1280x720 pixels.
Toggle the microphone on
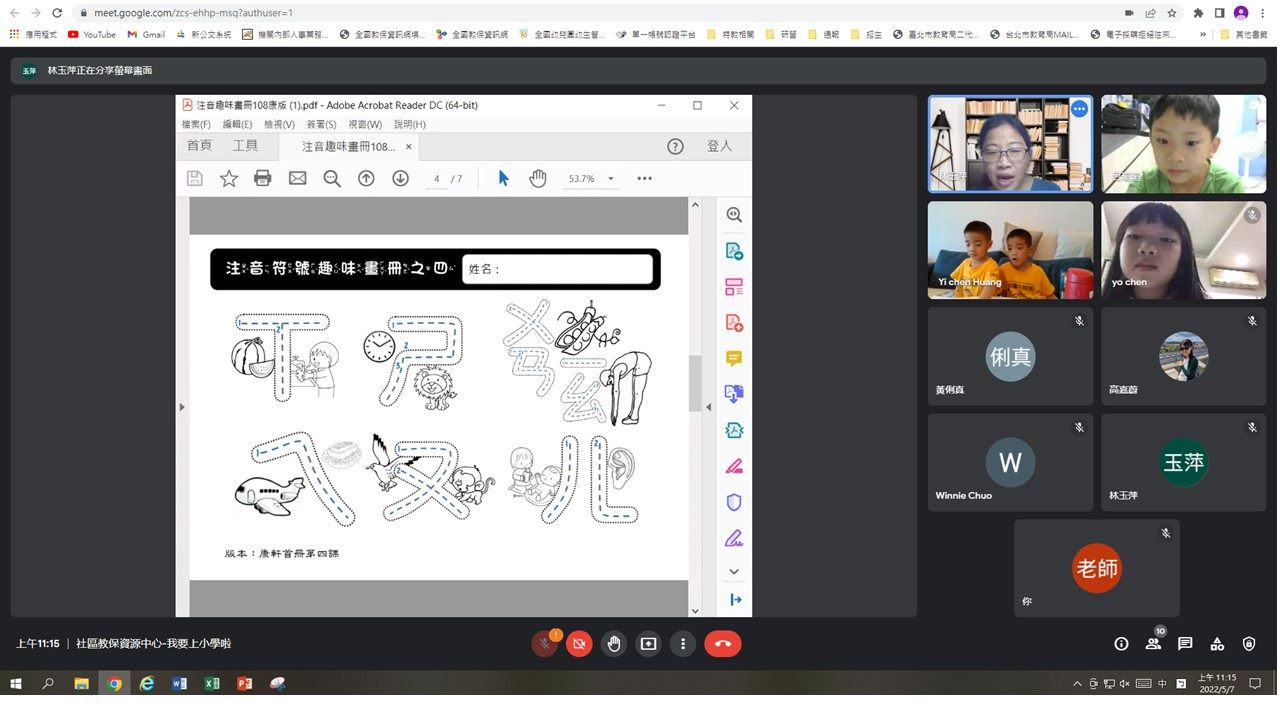pyautogui.click(x=545, y=644)
